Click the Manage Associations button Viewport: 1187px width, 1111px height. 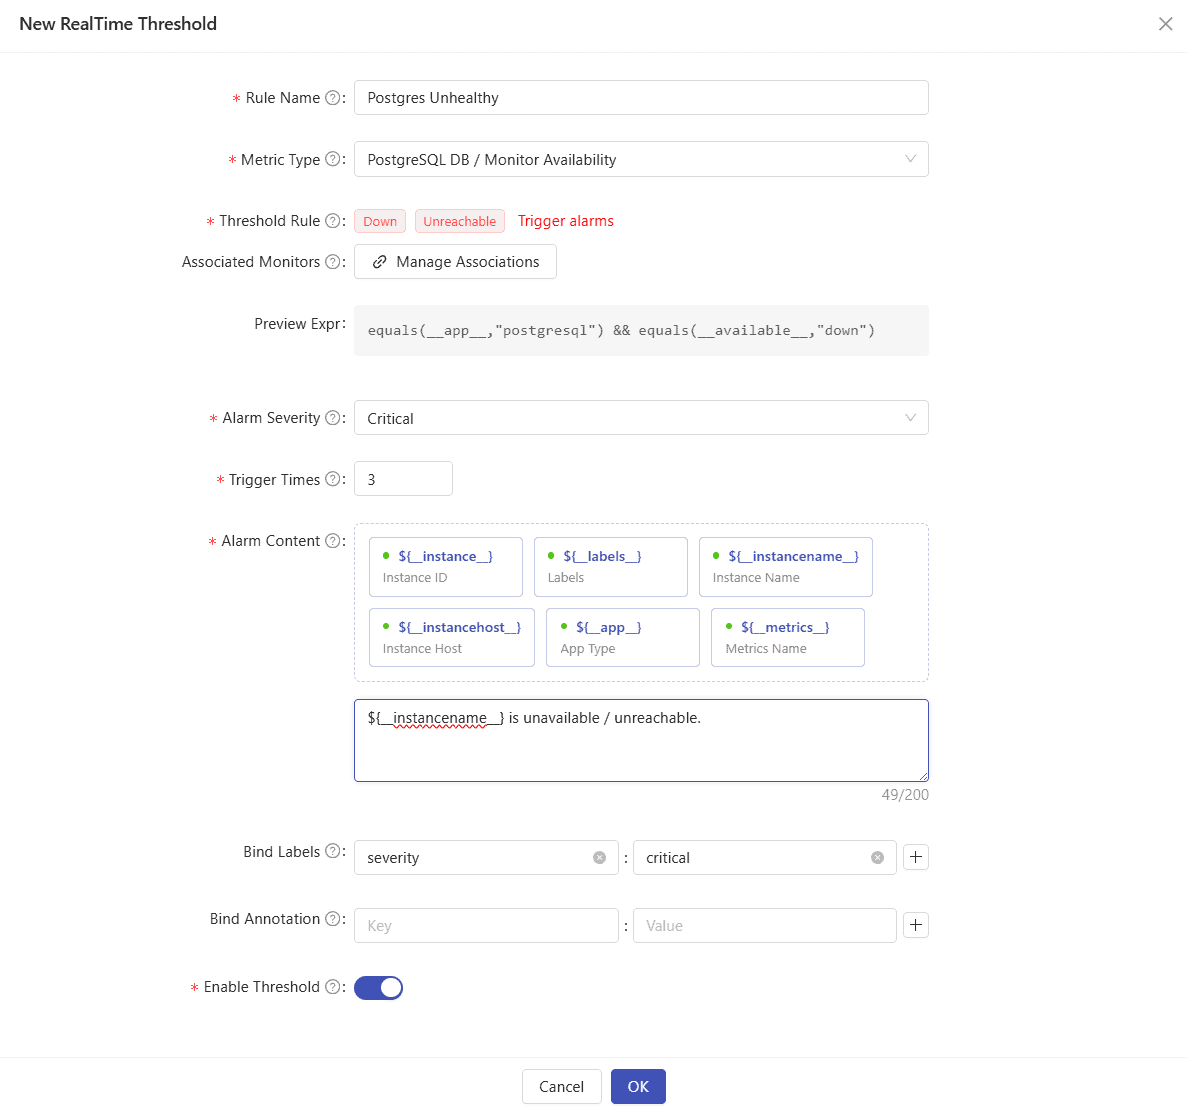pyautogui.click(x=455, y=262)
